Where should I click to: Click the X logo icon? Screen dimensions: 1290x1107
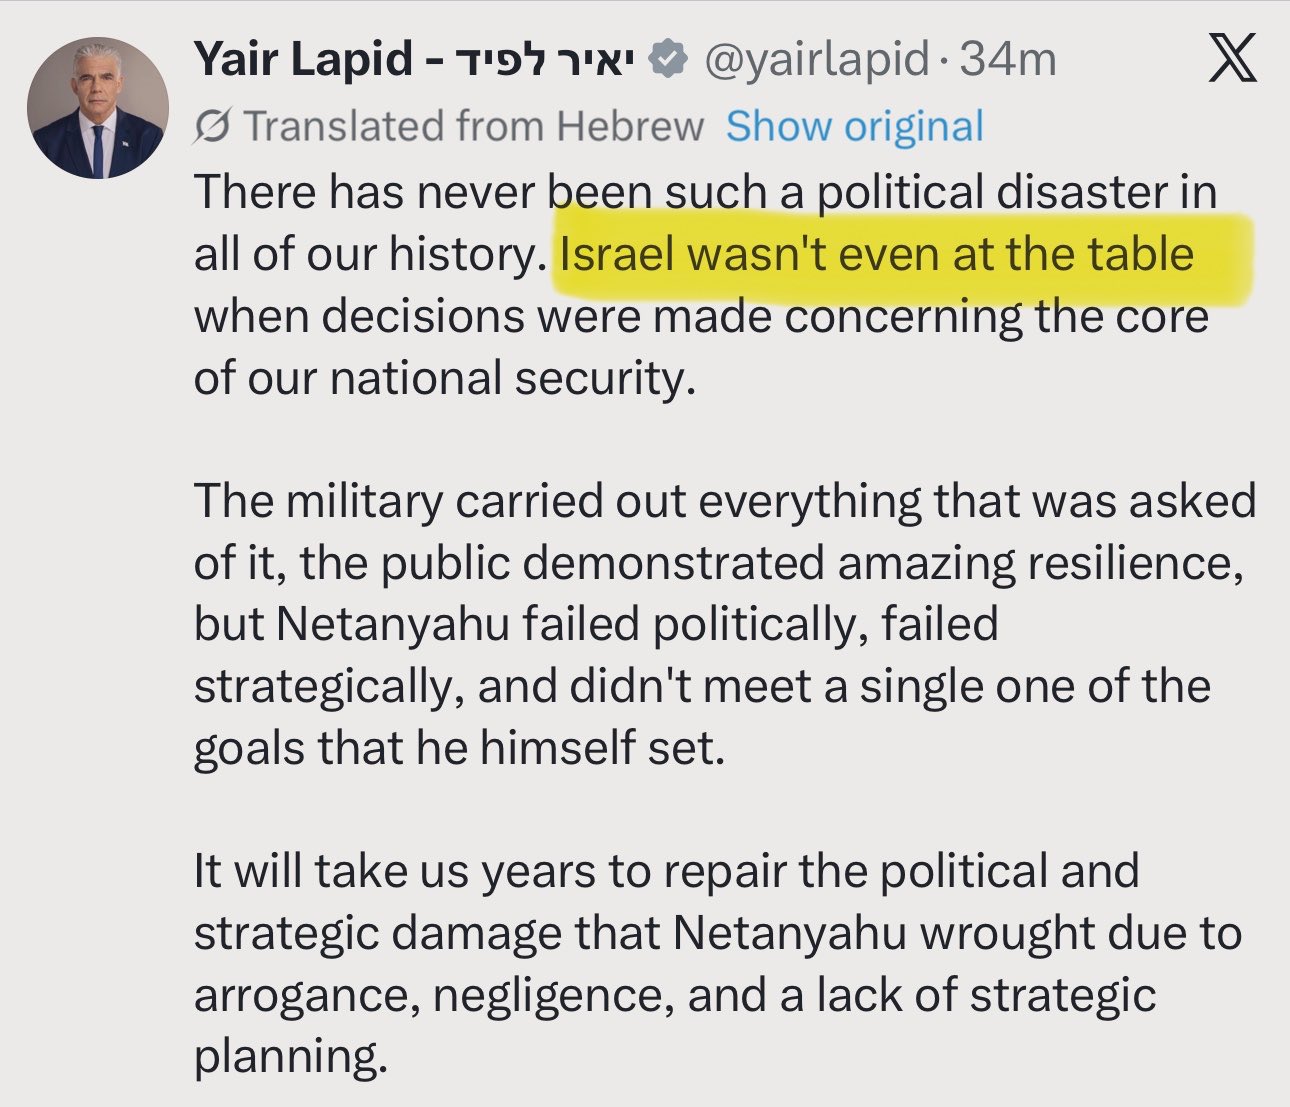(1231, 60)
